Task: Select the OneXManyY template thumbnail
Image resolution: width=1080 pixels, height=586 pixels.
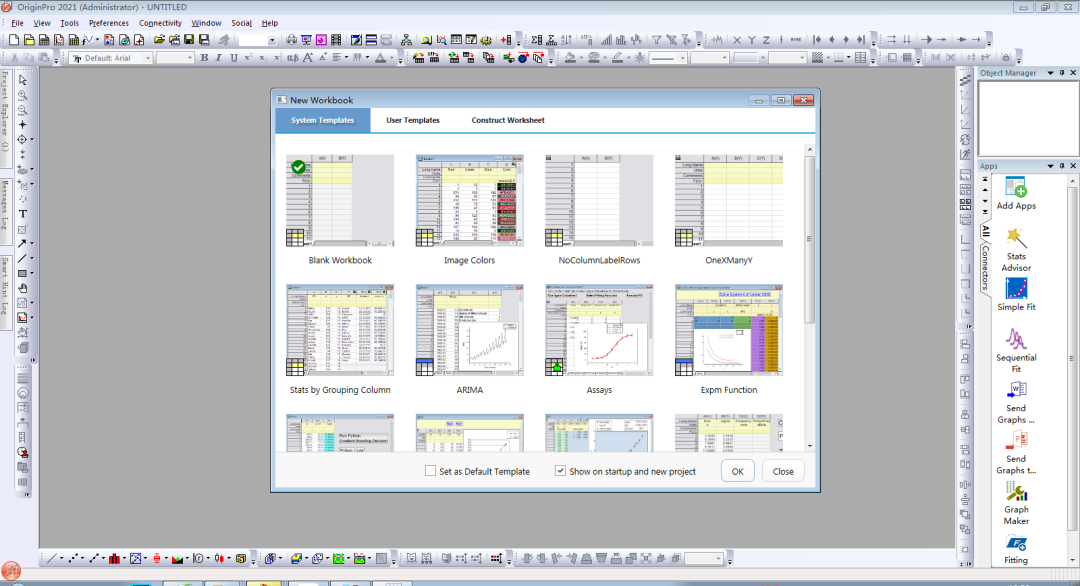Action: click(729, 200)
